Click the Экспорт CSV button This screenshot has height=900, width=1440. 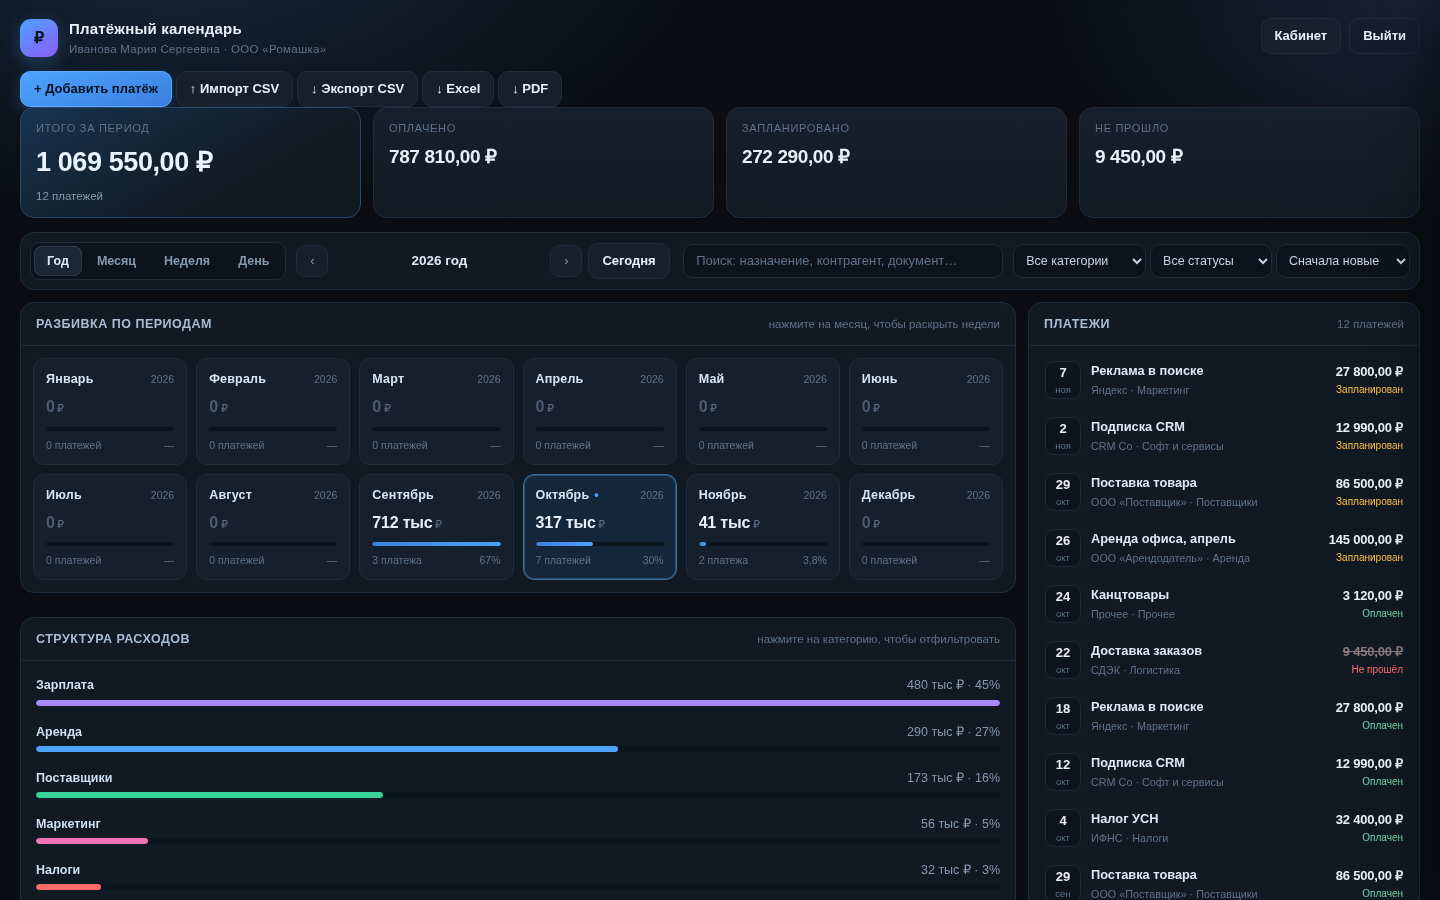click(357, 89)
